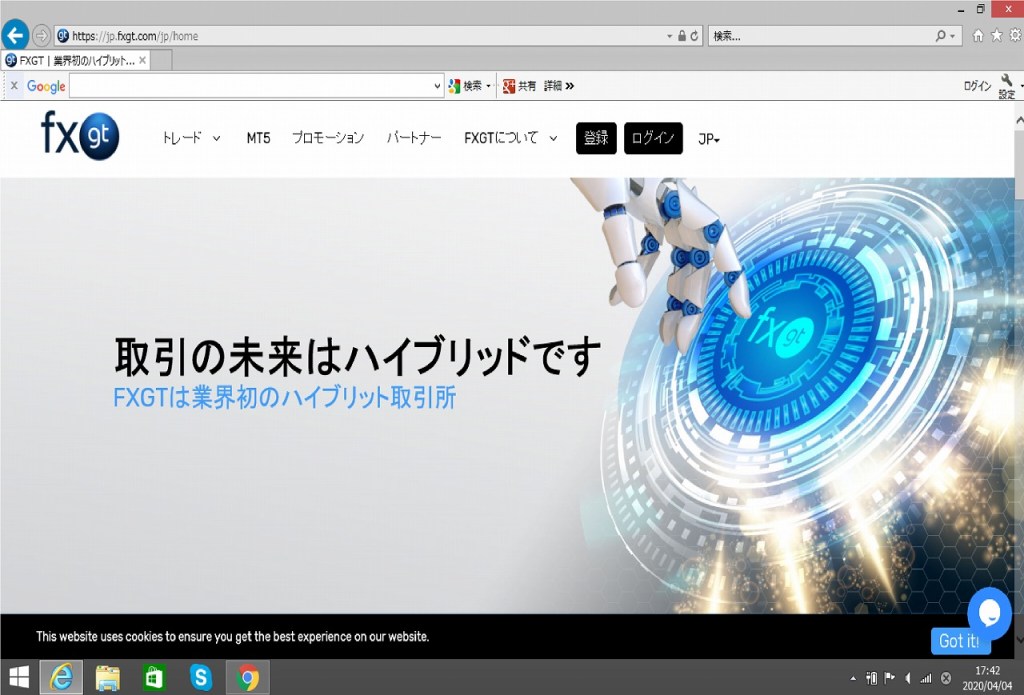This screenshot has width=1024, height=695.
Task: Click the FXGT logo
Action: 80,137
